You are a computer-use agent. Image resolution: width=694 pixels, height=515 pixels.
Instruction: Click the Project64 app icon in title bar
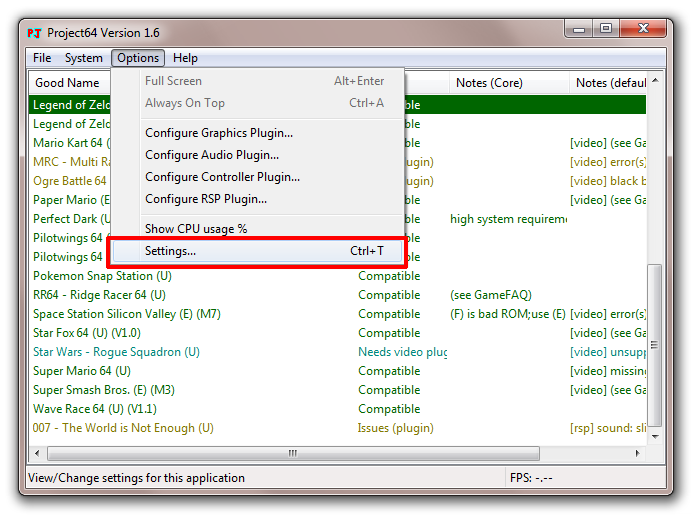pyautogui.click(x=34, y=33)
